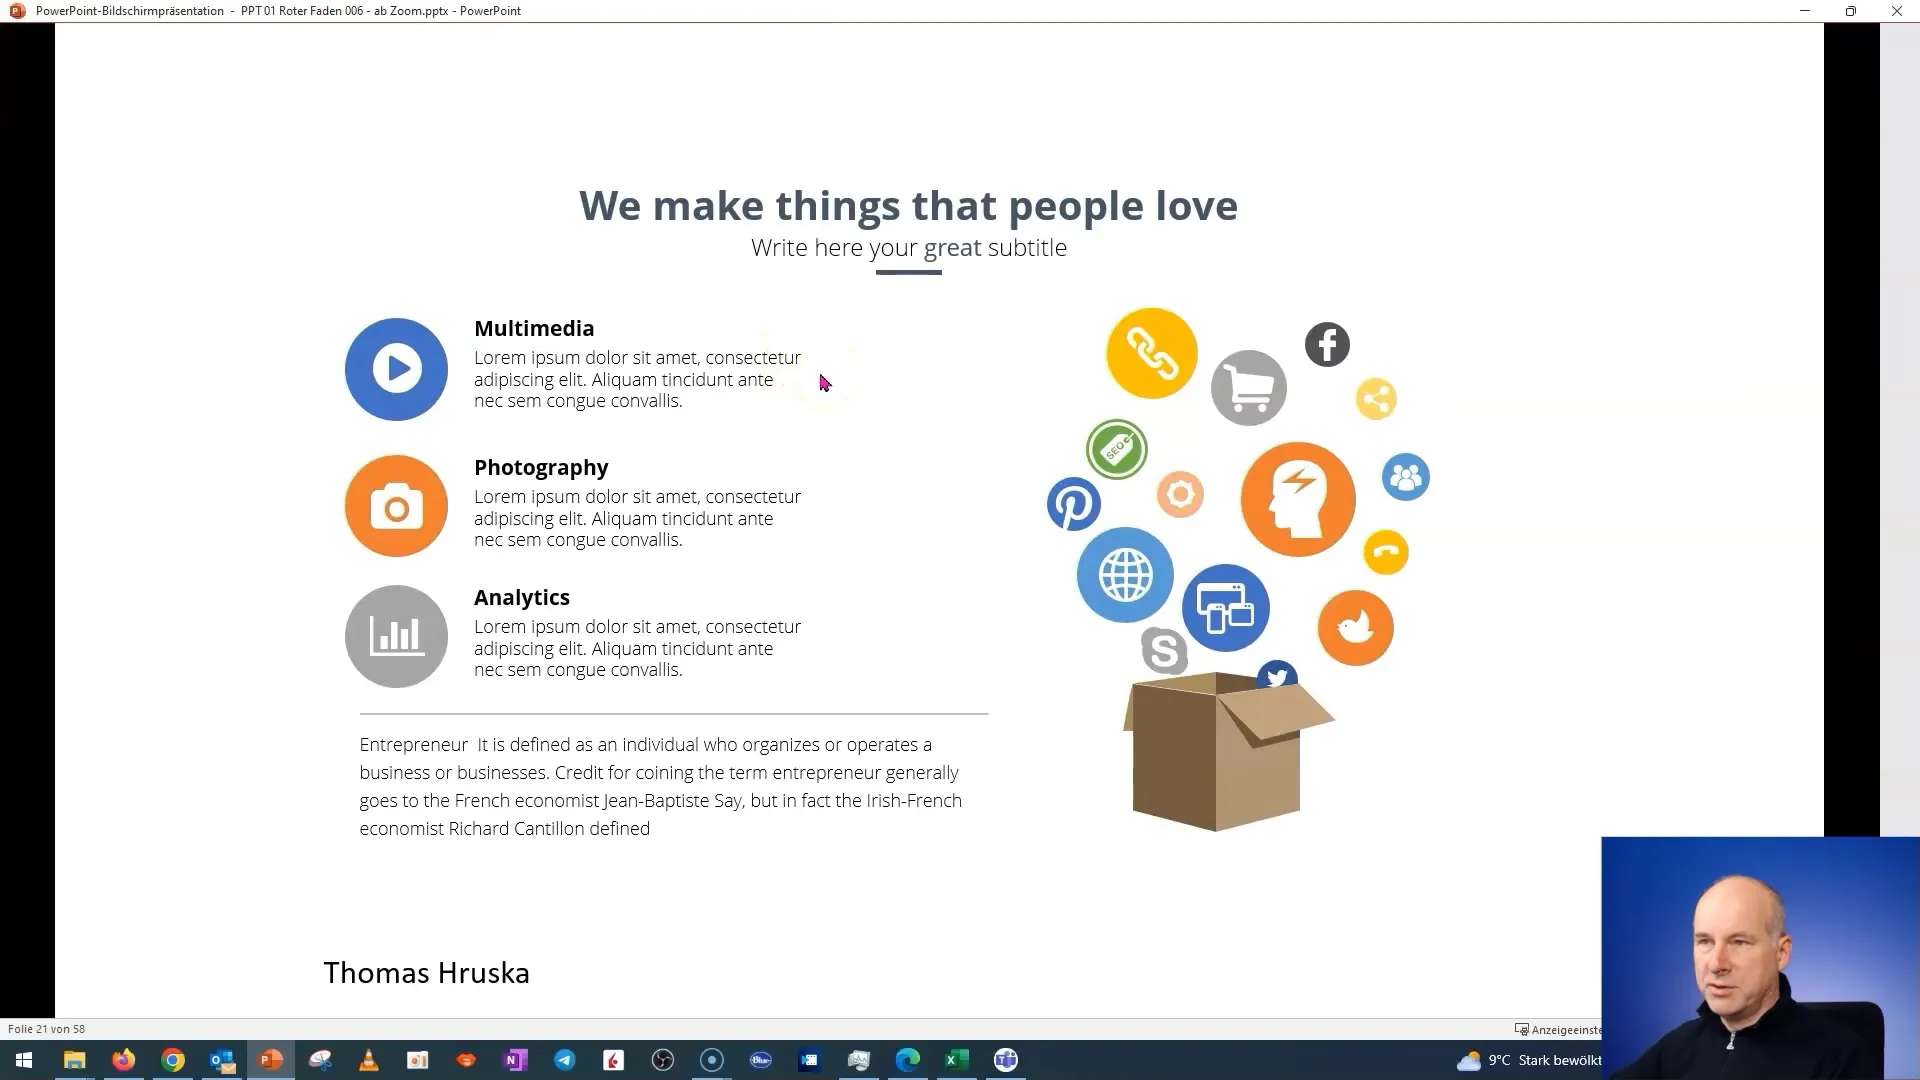
Task: Click the Lorem ipsum text under Photography
Action: (x=637, y=518)
